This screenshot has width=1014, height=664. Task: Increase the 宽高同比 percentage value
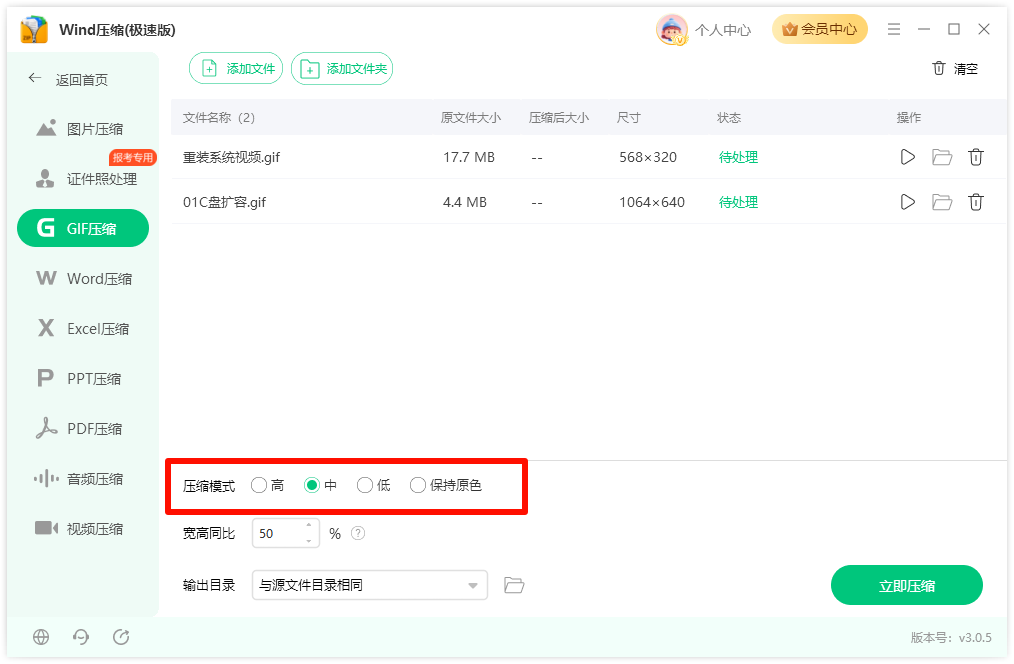pyautogui.click(x=309, y=526)
